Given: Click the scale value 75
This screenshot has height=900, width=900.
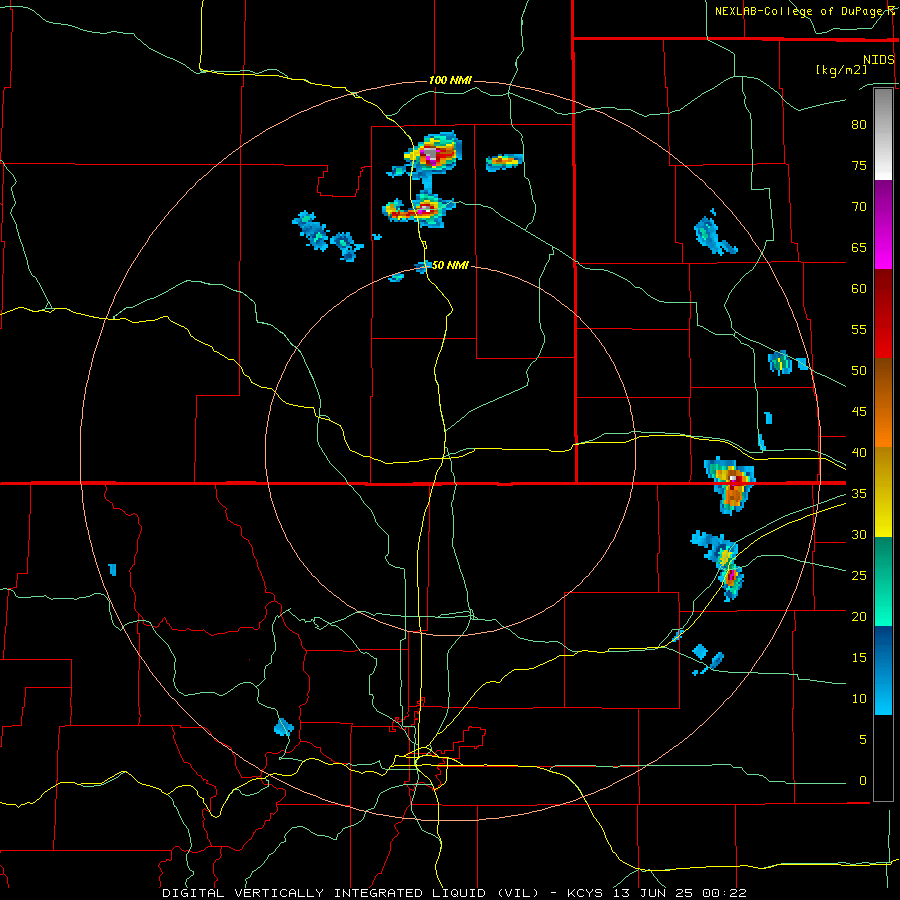Looking at the screenshot, I should pyautogui.click(x=859, y=165).
